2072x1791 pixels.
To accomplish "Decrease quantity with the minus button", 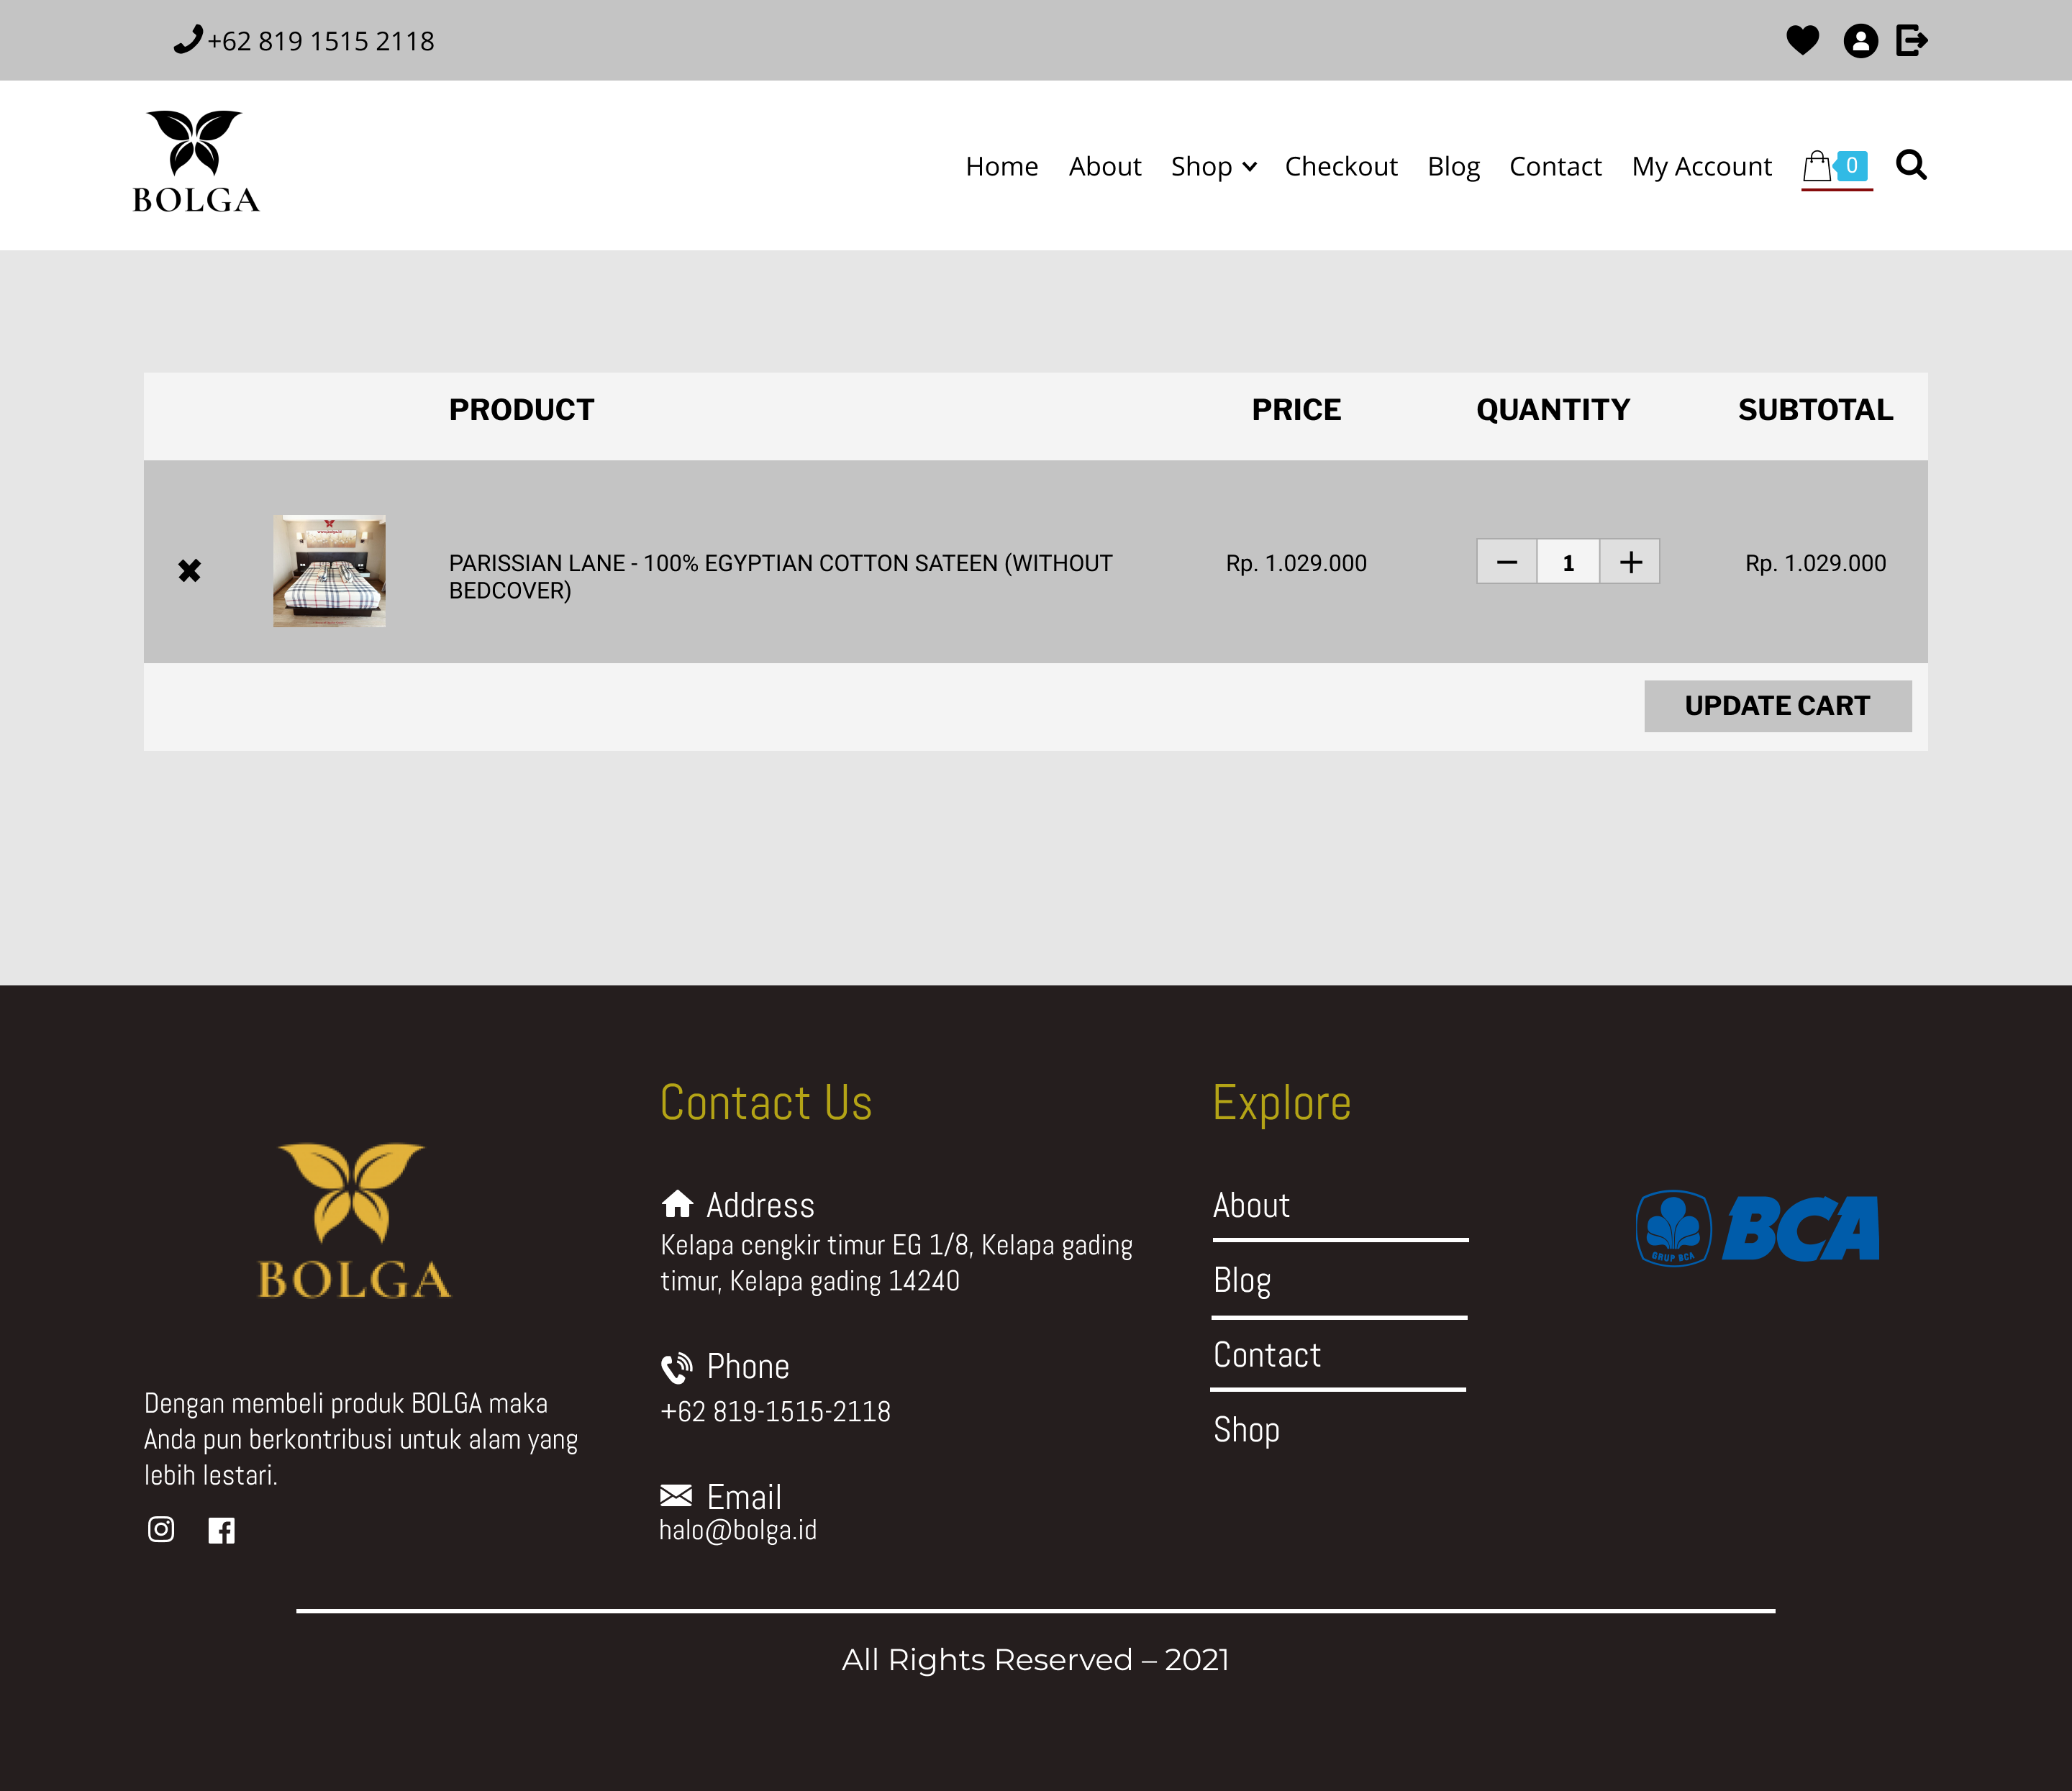I will pos(1507,562).
